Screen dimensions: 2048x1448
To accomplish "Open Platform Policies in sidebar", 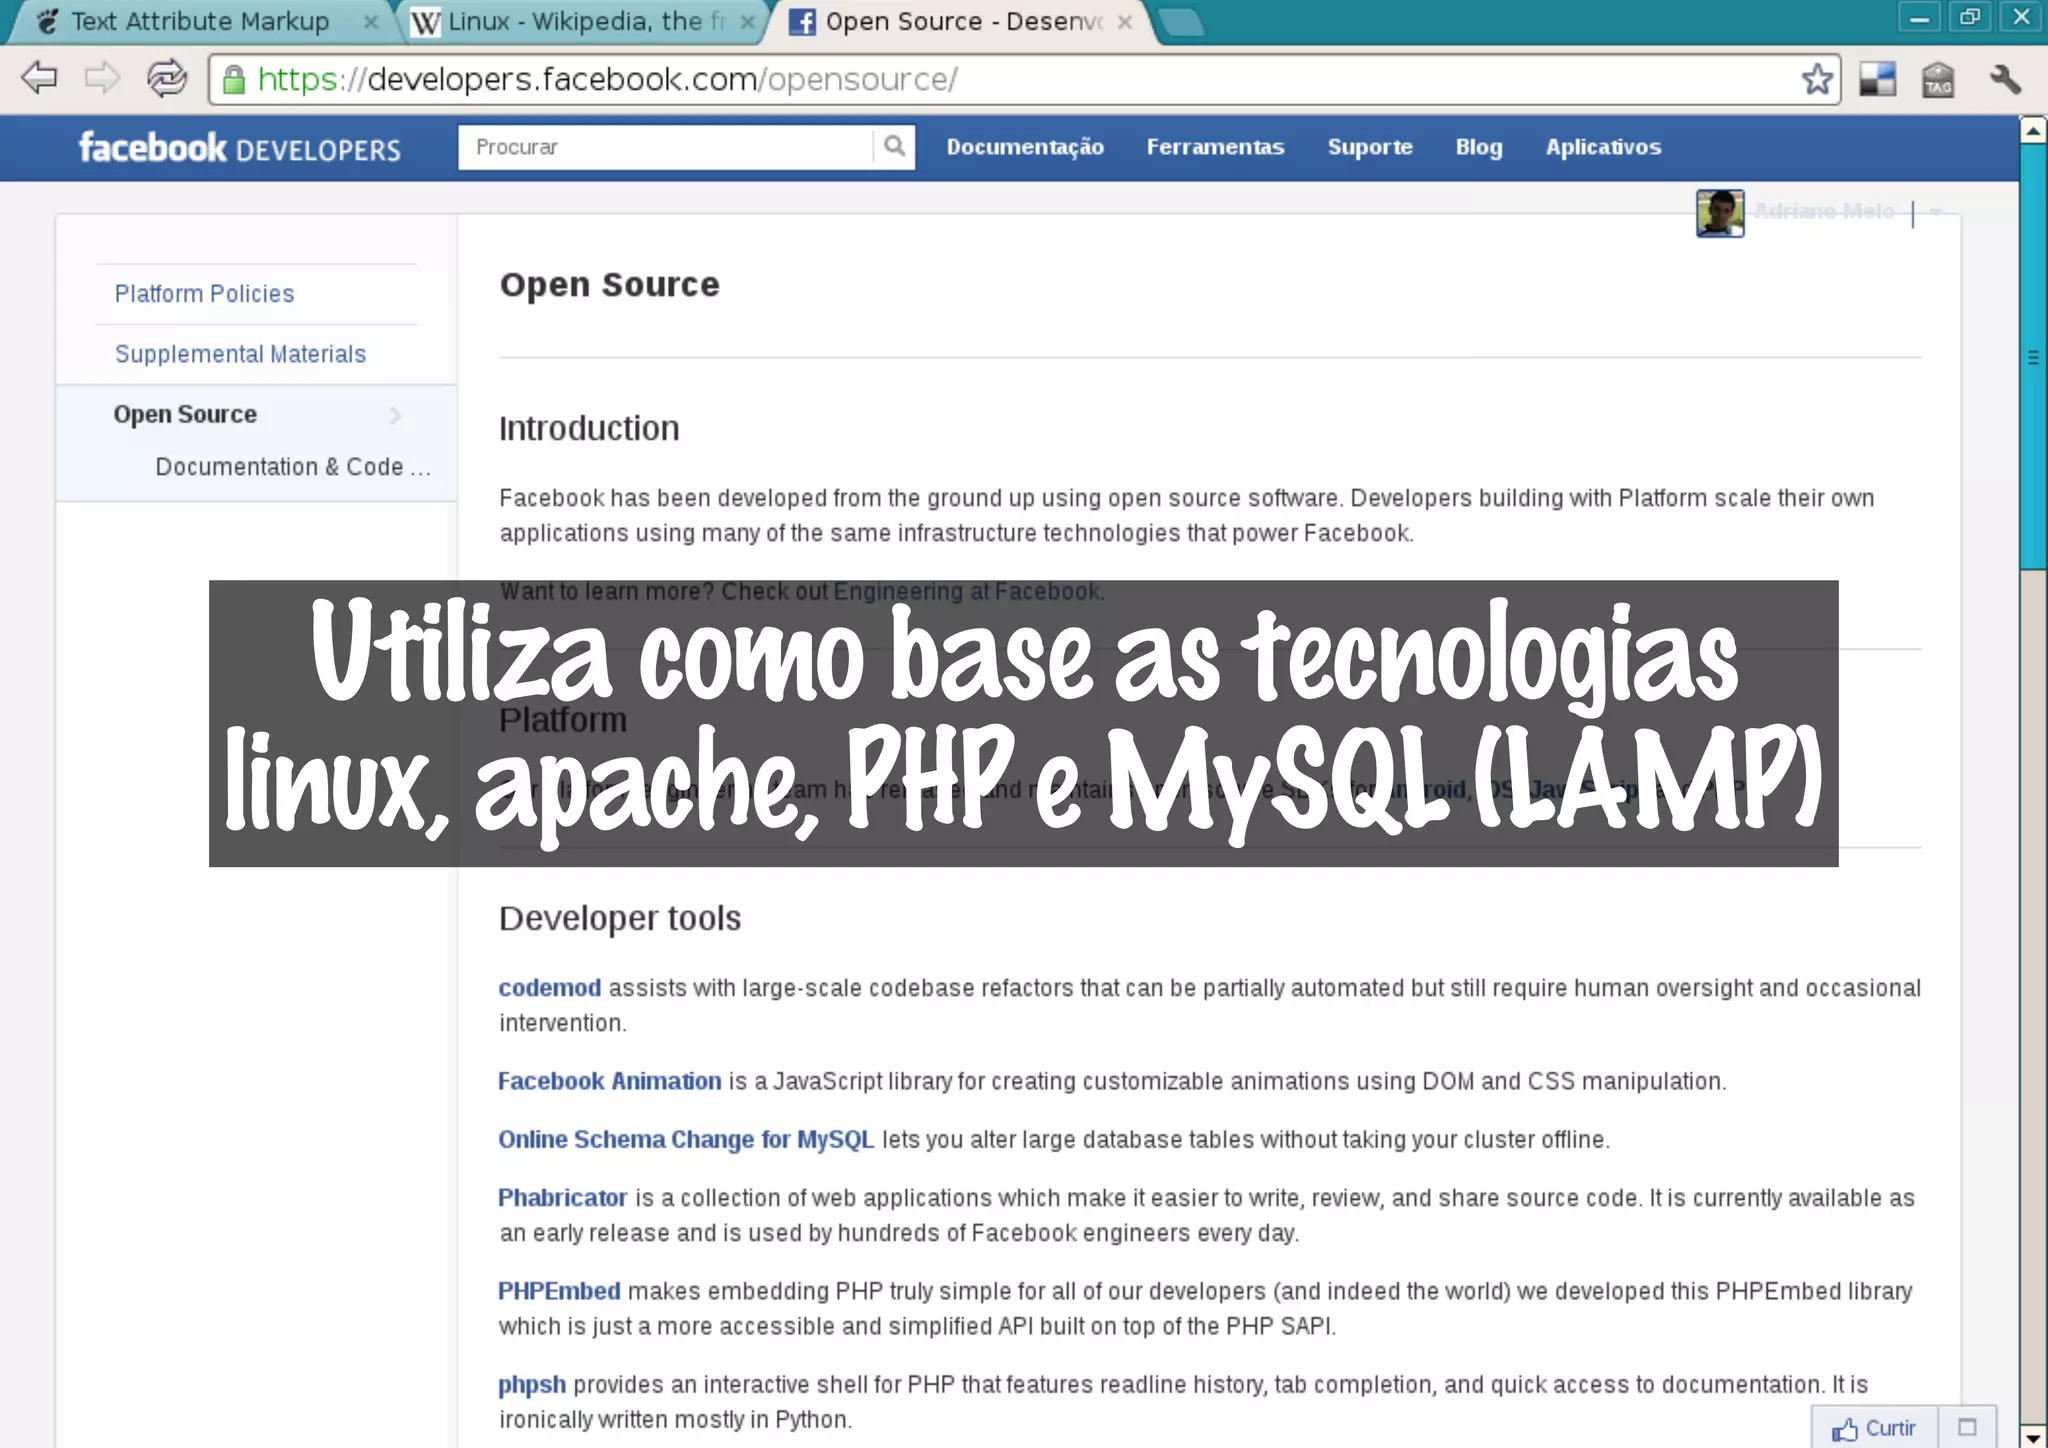I will point(204,293).
